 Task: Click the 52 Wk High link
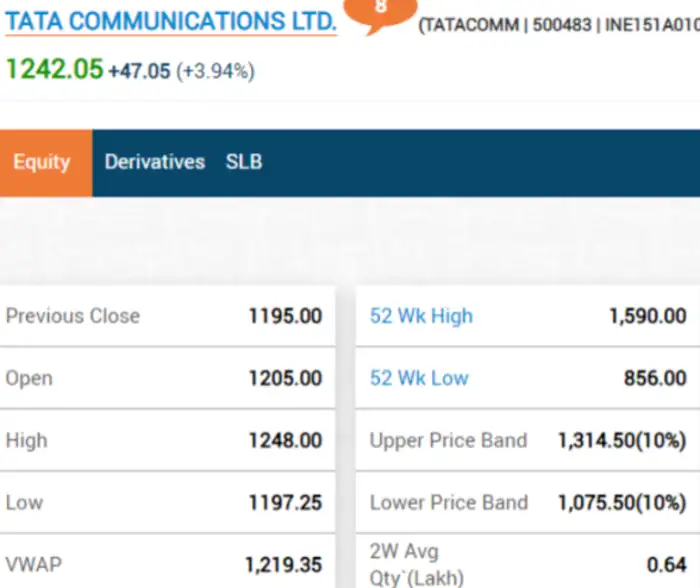tap(421, 316)
